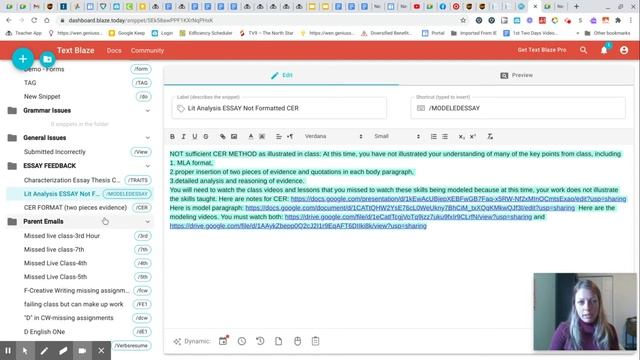Open the model paragraph Google document link
Viewport: 640px width, 360px height.
pyautogui.click(x=410, y=208)
